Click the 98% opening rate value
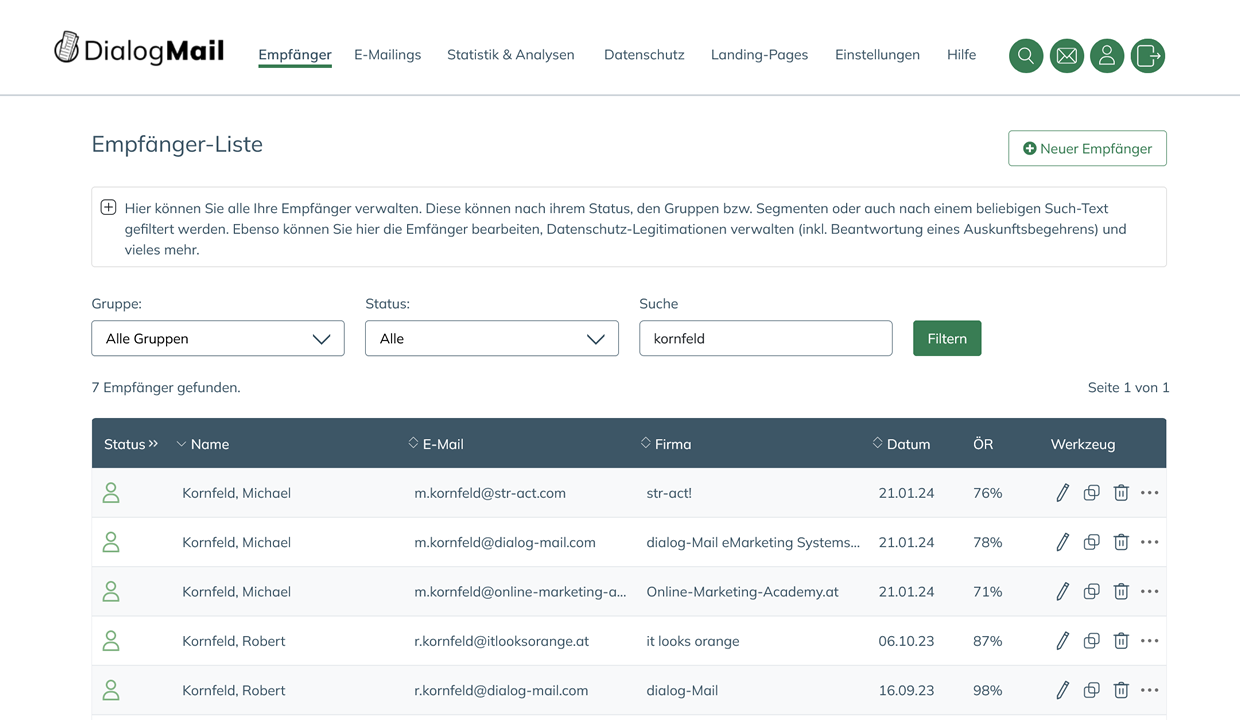1240x720 pixels. pyautogui.click(x=988, y=690)
